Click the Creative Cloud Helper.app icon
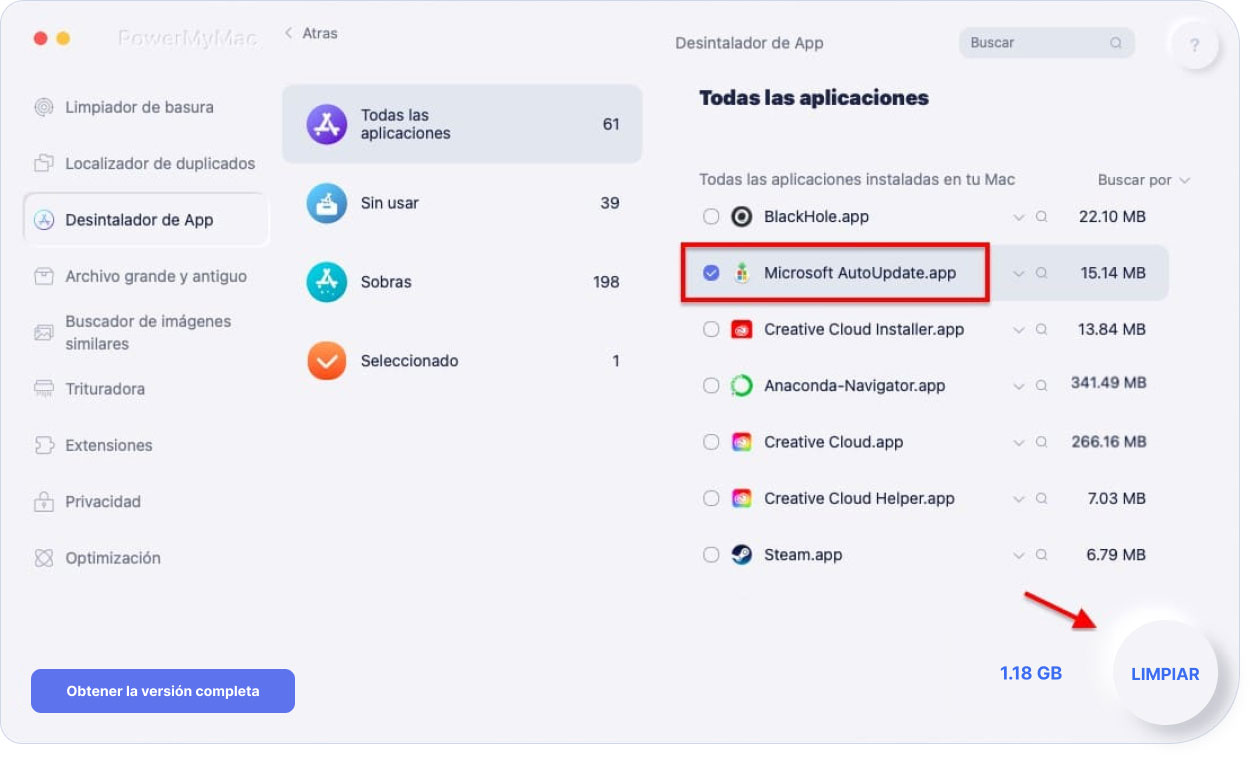Image resolution: width=1253 pixels, height=760 pixels. pyautogui.click(x=741, y=498)
